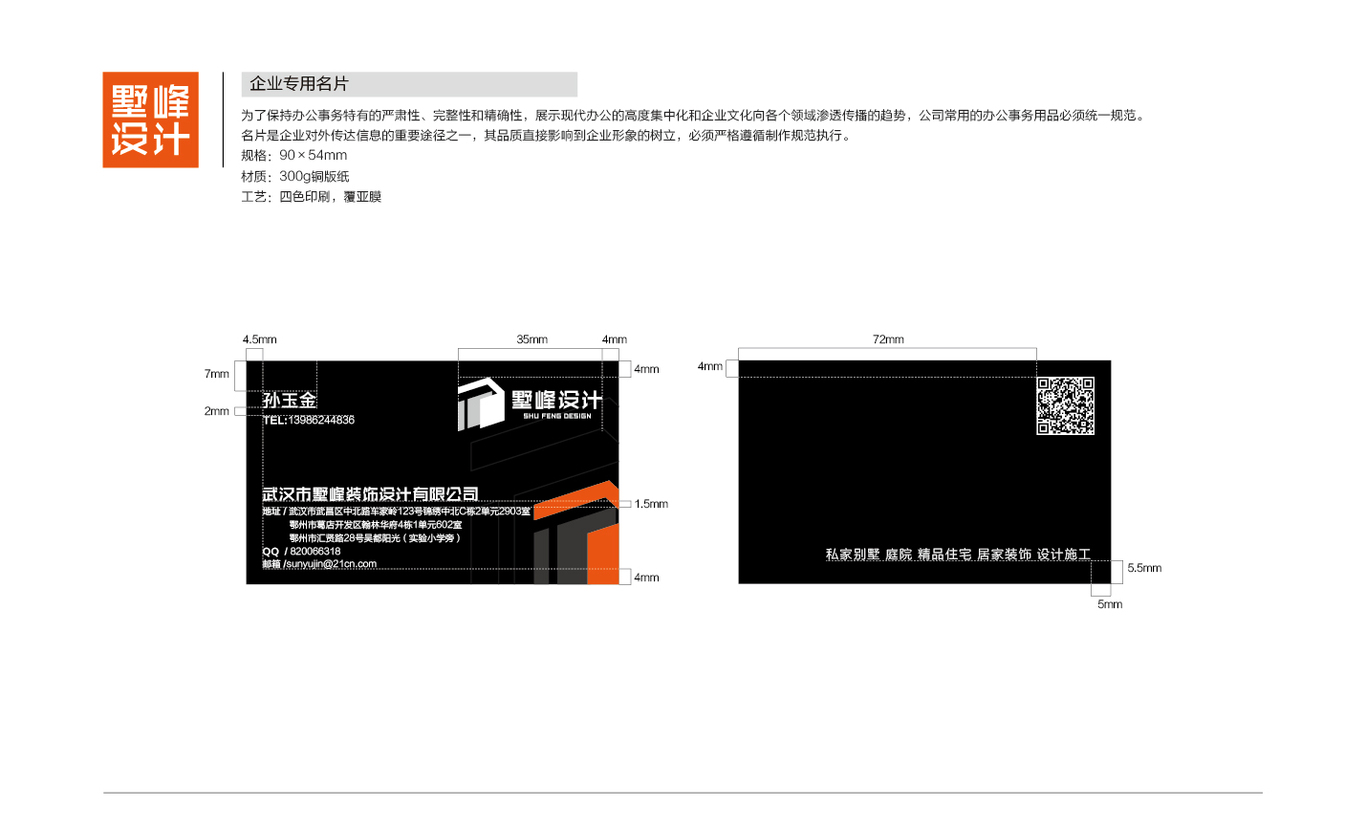This screenshot has height=828, width=1366.
Task: Click the 规格：90×54mm line
Action: (x=294, y=156)
